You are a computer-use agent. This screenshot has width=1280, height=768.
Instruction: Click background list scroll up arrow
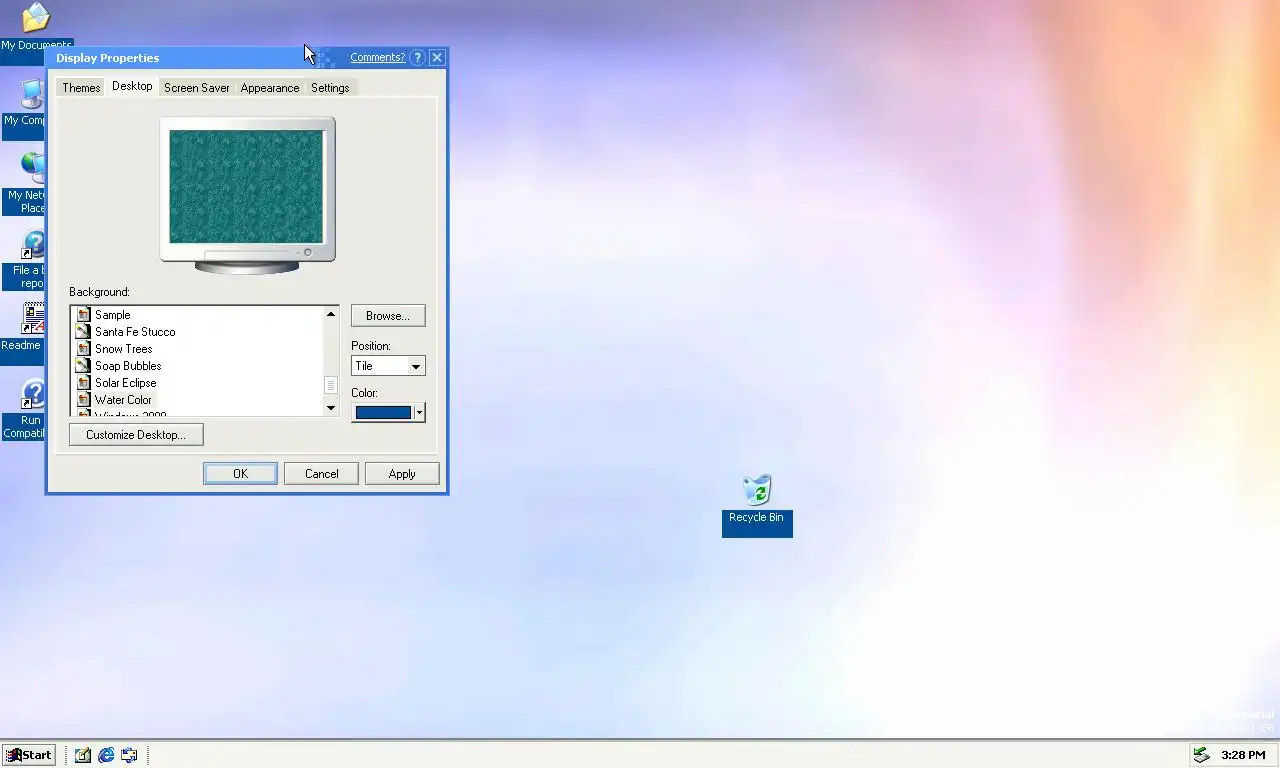click(x=331, y=315)
